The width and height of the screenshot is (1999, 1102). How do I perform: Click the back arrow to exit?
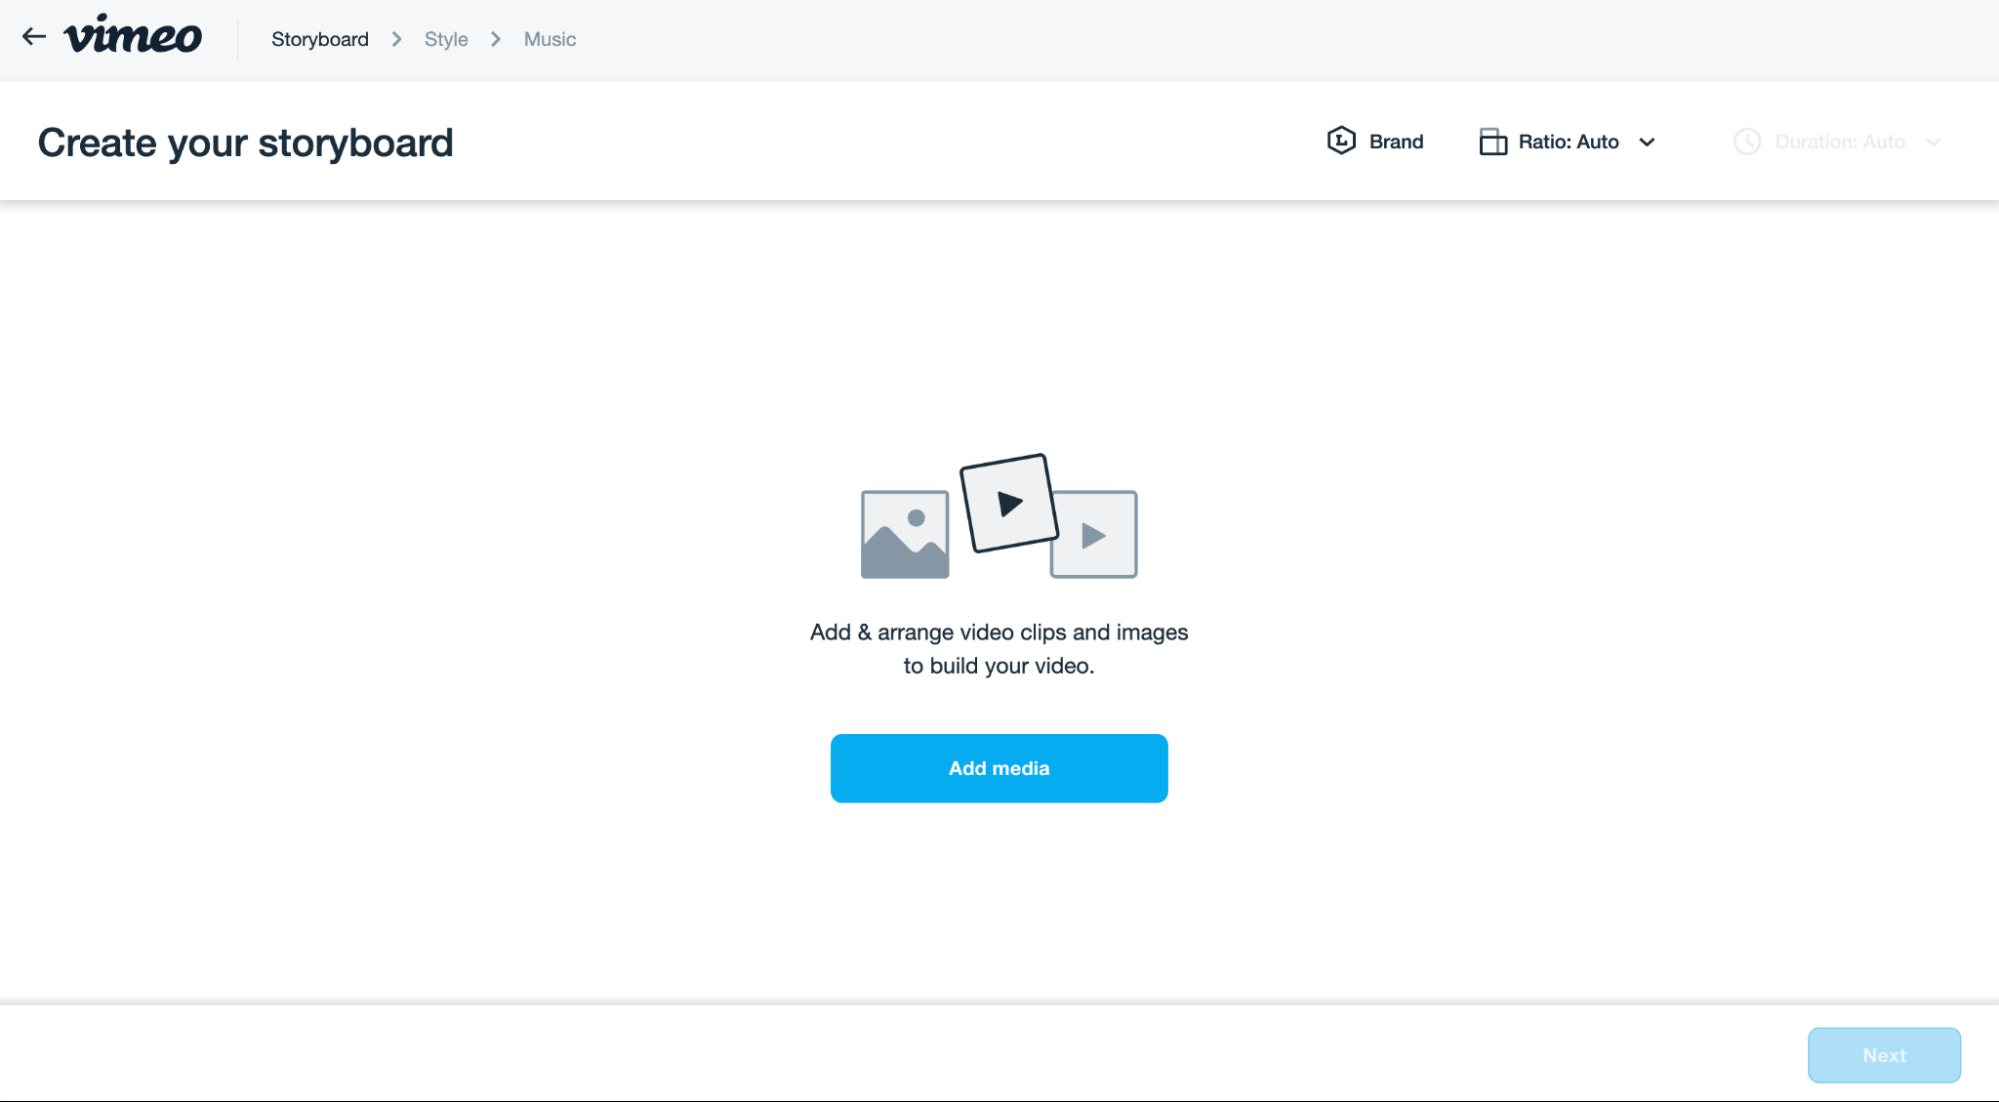click(x=33, y=36)
